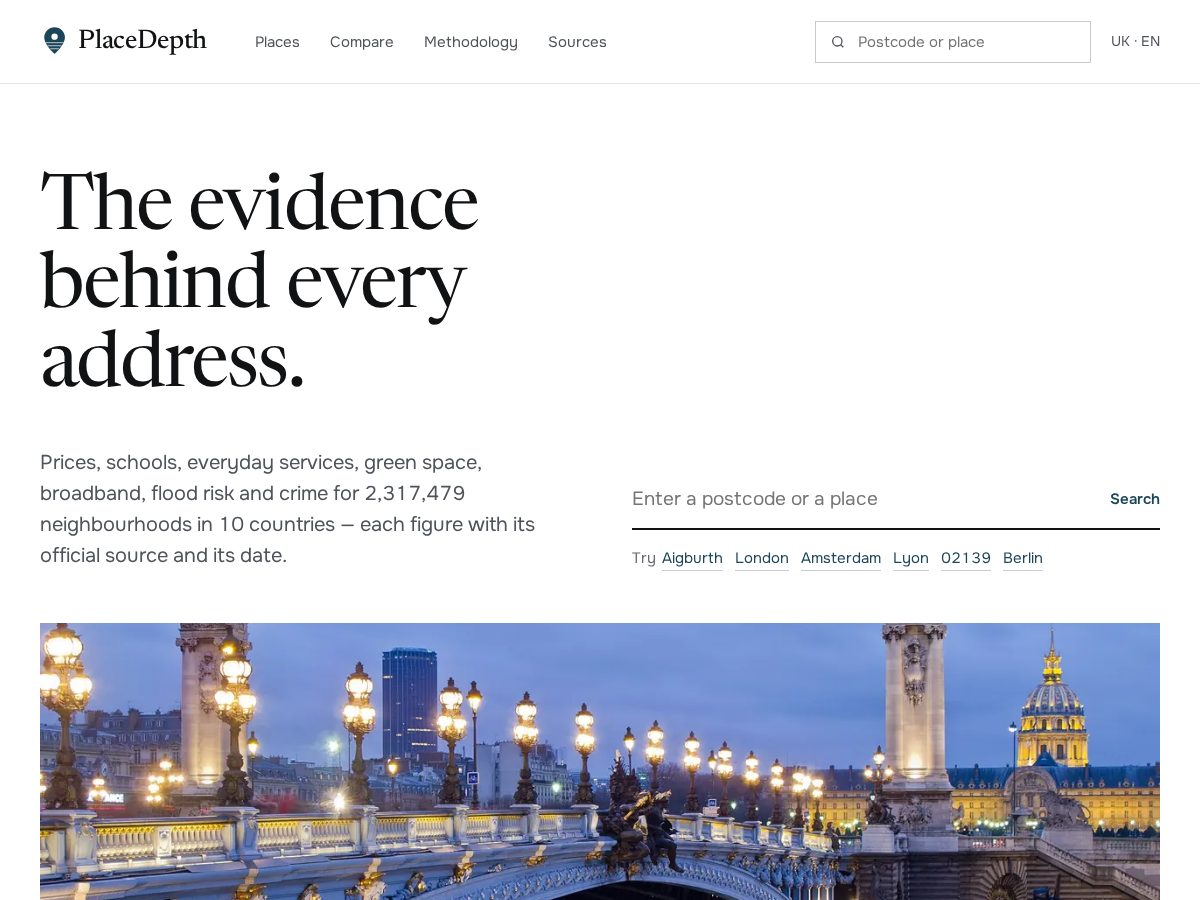Try the Aigburth example link

(x=692, y=558)
